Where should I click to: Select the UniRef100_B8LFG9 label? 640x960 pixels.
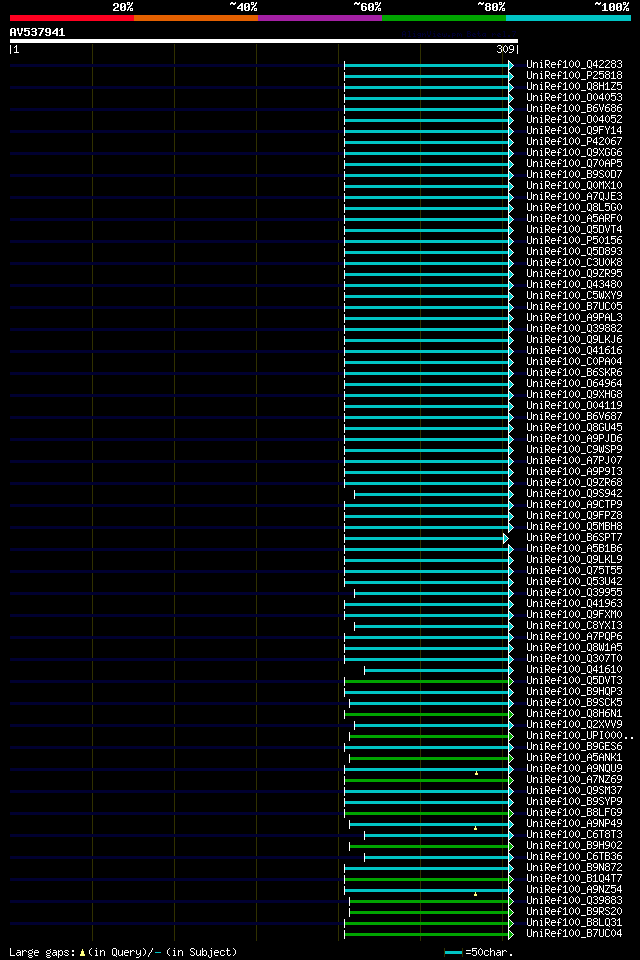tap(574, 812)
